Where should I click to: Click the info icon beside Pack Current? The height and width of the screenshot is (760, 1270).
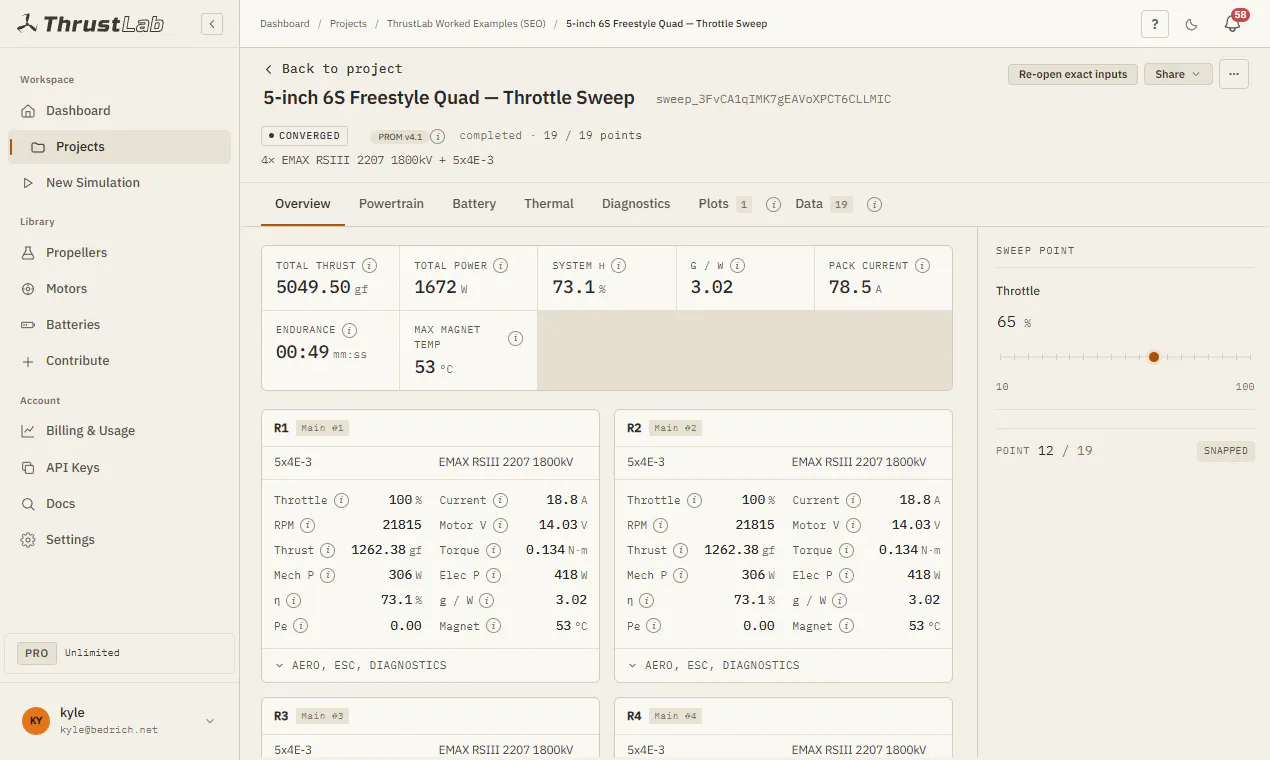[x=922, y=266]
